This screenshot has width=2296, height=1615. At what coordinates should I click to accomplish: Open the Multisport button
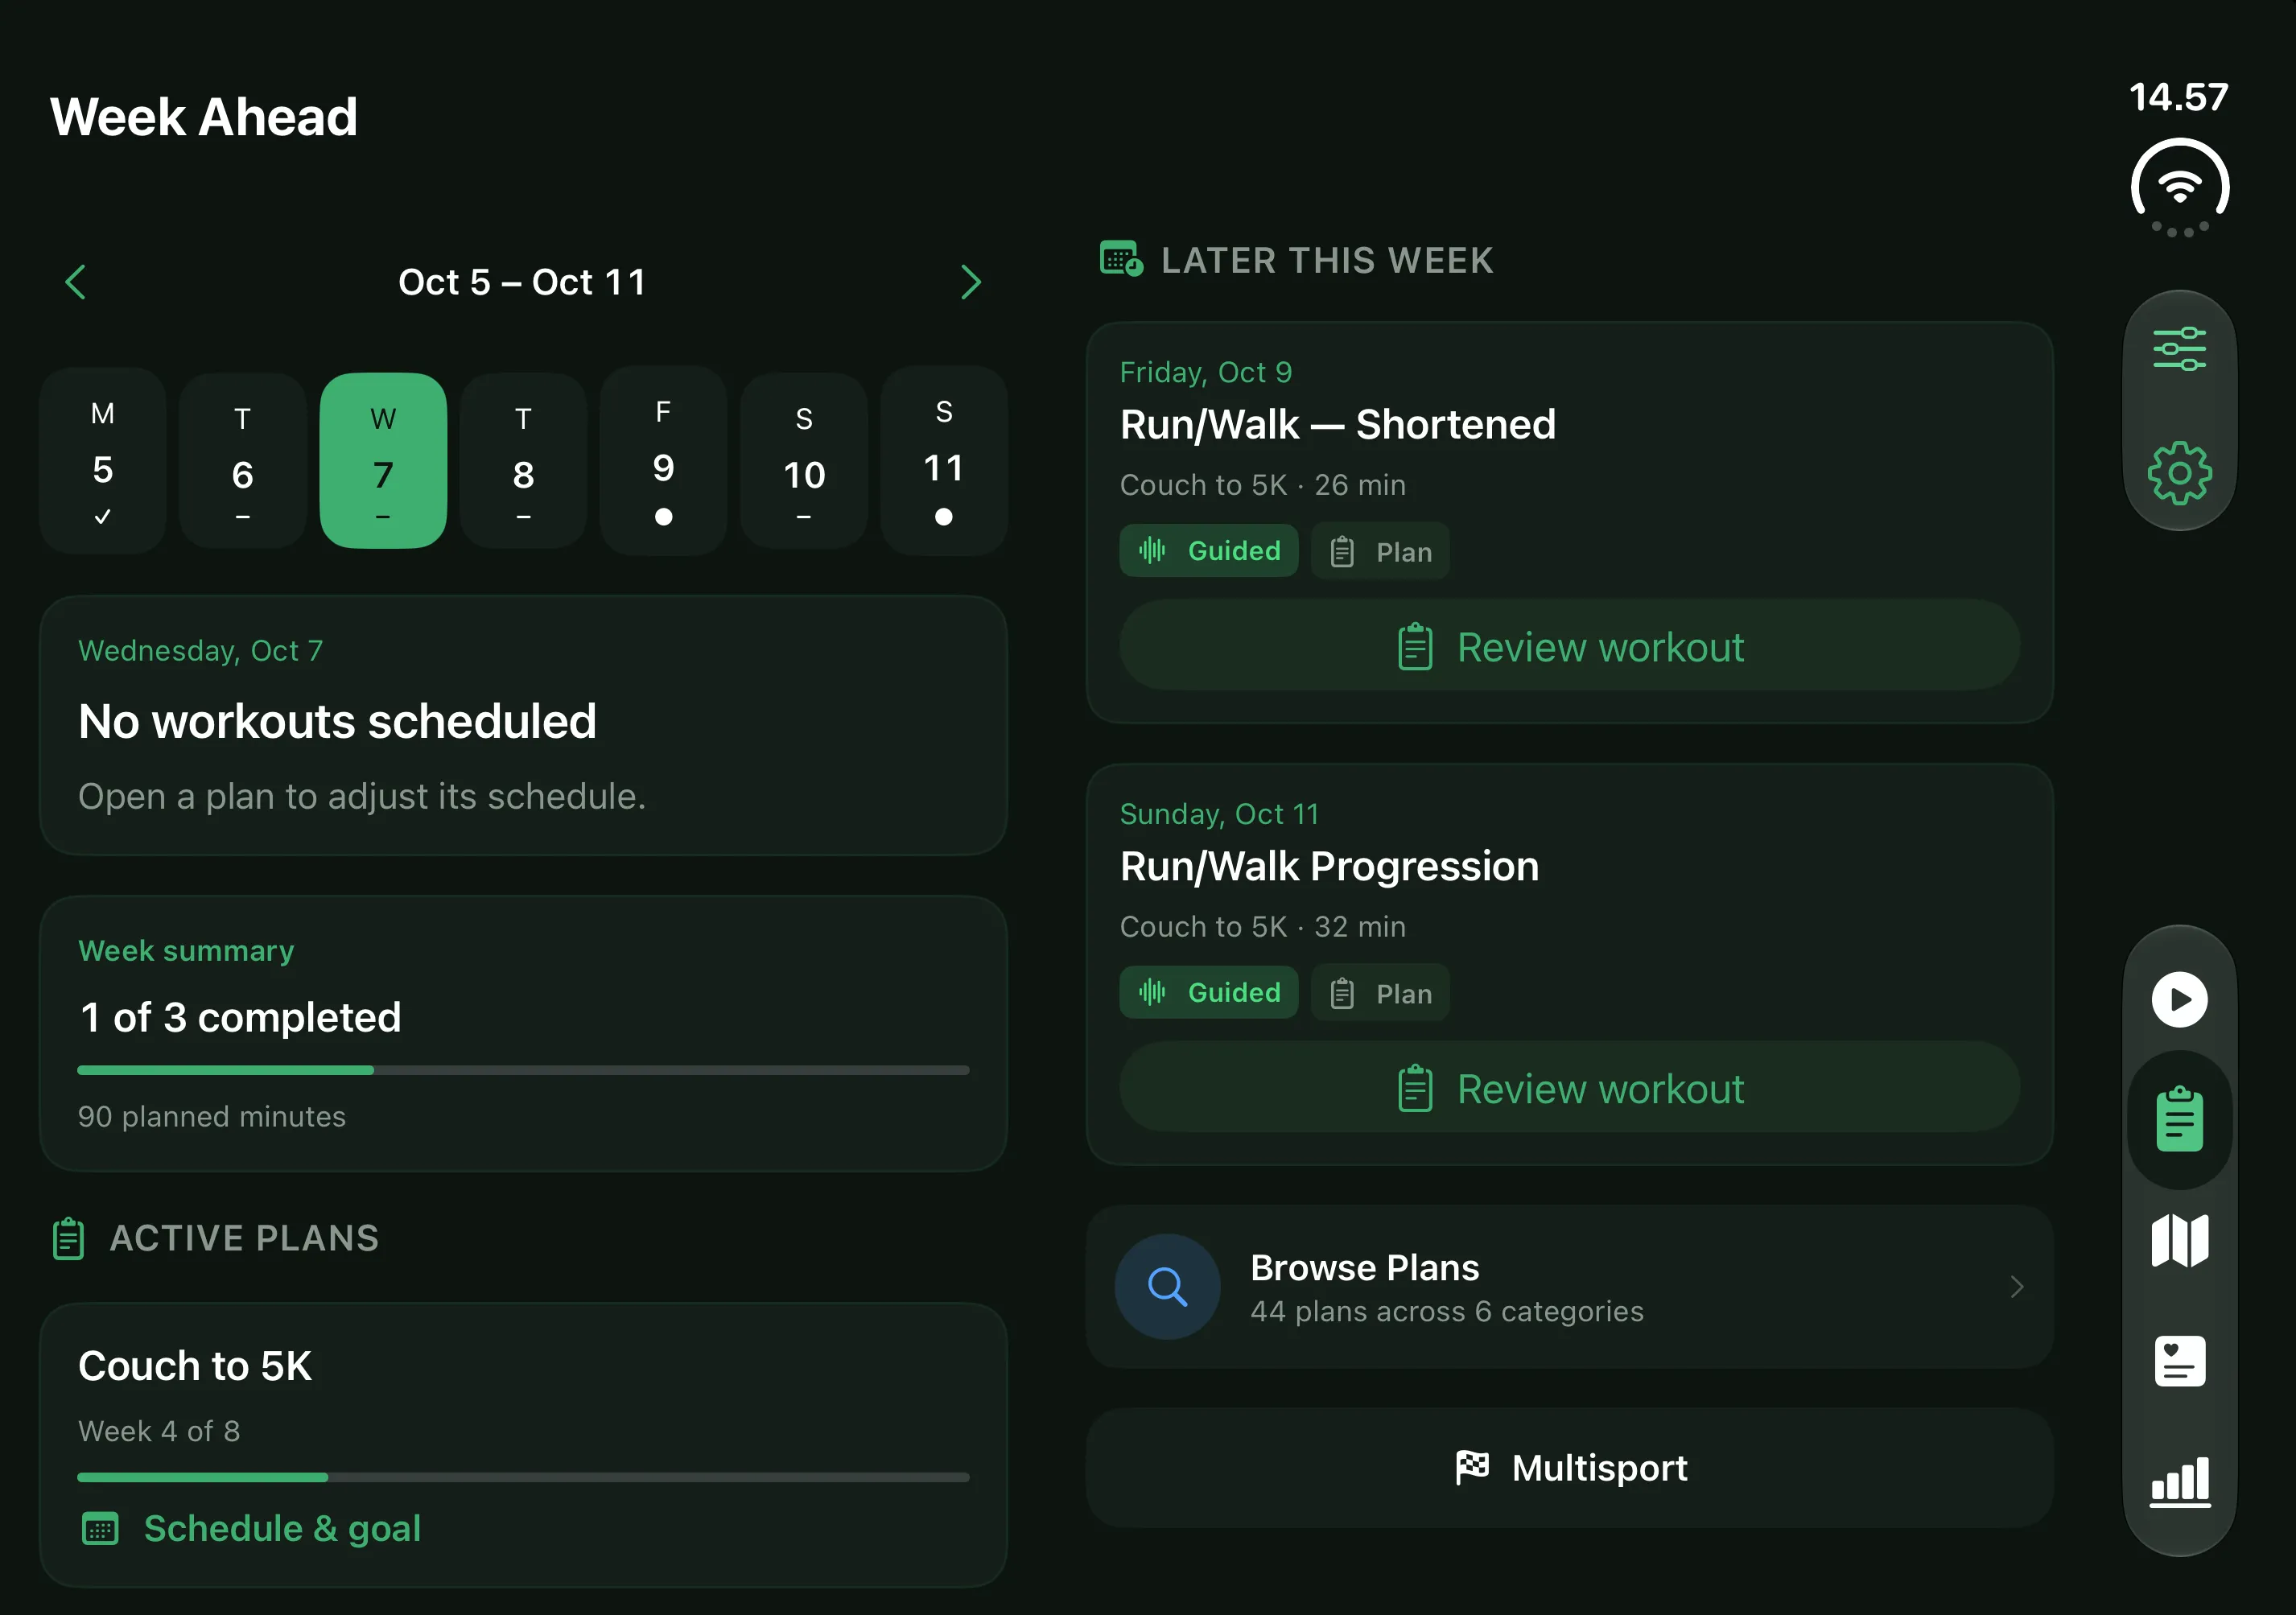click(x=1569, y=1468)
